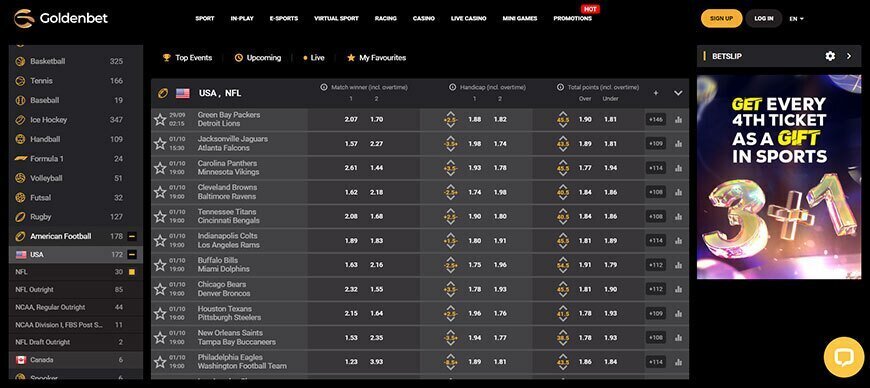Select Canada in the sidebar
This screenshot has height=388, width=870.
[x=75, y=360]
